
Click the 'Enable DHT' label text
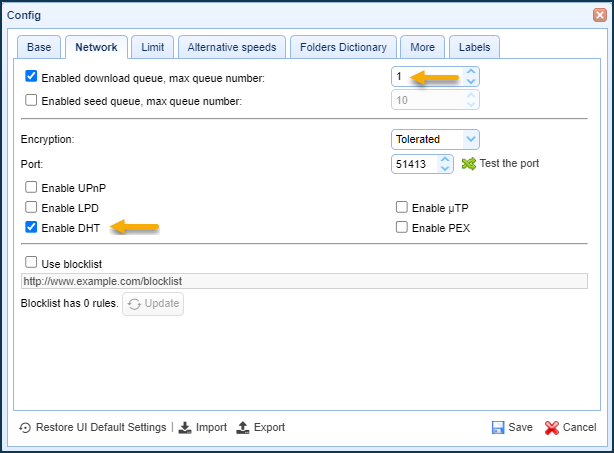[x=70, y=228]
